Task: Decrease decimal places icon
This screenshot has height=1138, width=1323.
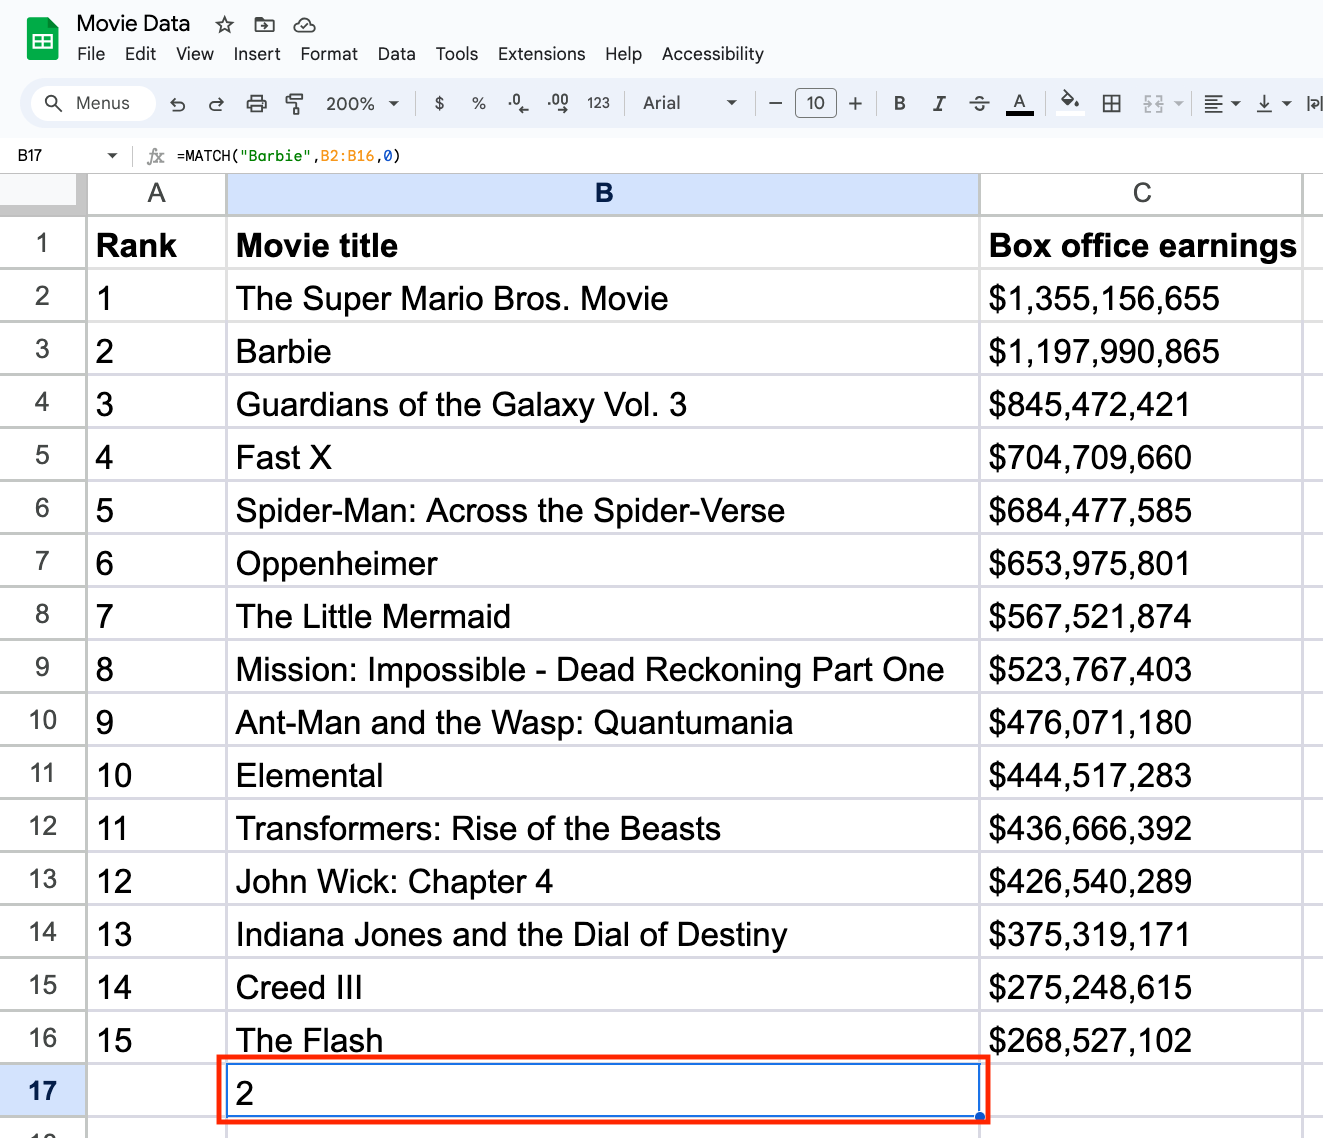Action: pyautogui.click(x=518, y=103)
